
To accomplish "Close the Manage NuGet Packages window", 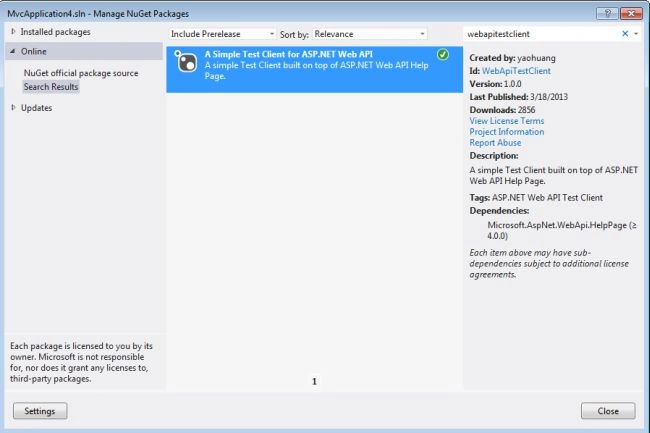I will tap(631, 13).
